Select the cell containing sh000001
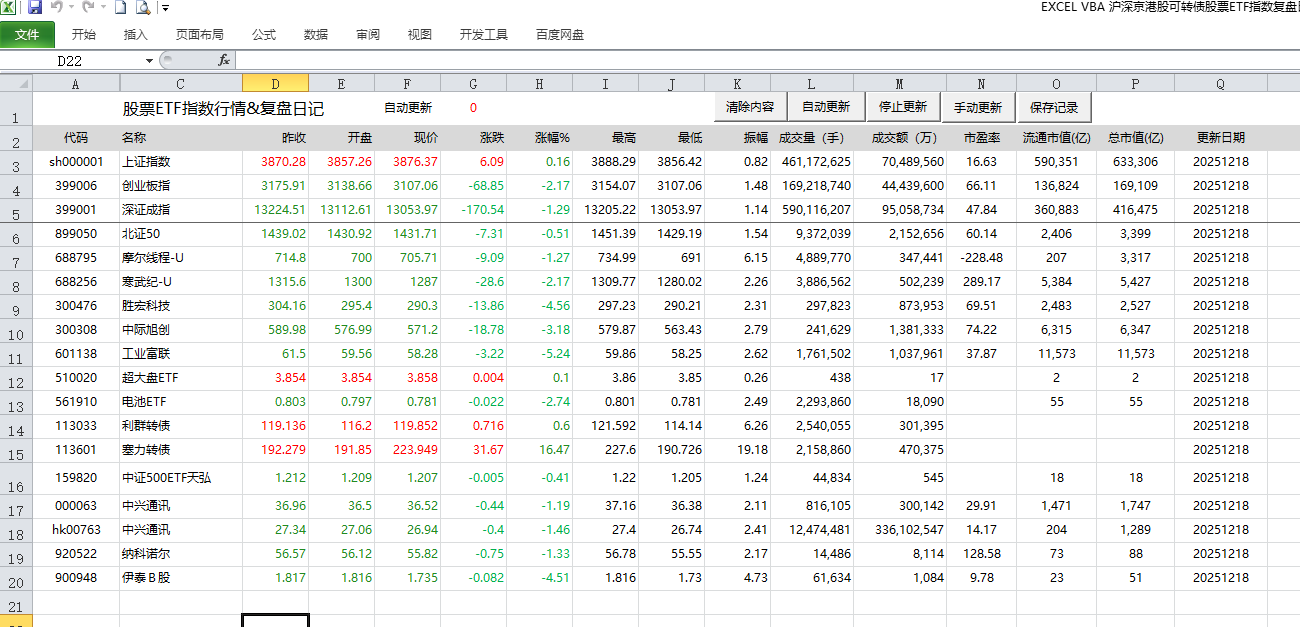Viewport: 1300px width, 627px height. pos(75,161)
